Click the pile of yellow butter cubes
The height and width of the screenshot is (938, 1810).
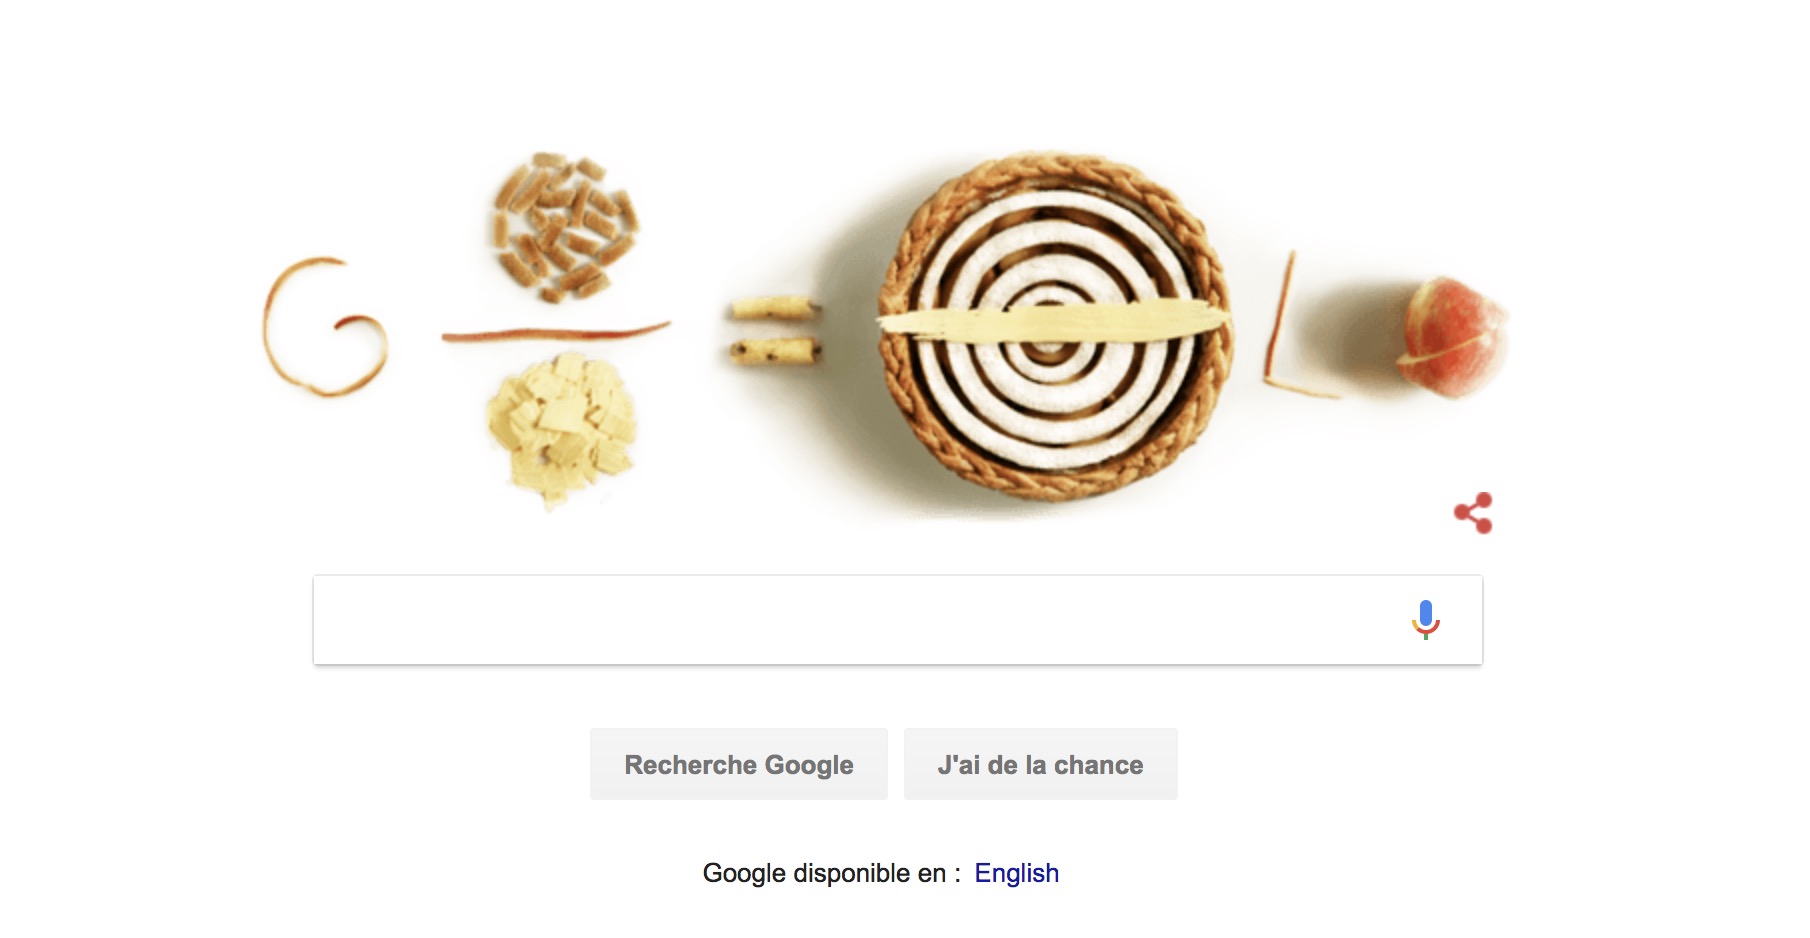coord(561,429)
